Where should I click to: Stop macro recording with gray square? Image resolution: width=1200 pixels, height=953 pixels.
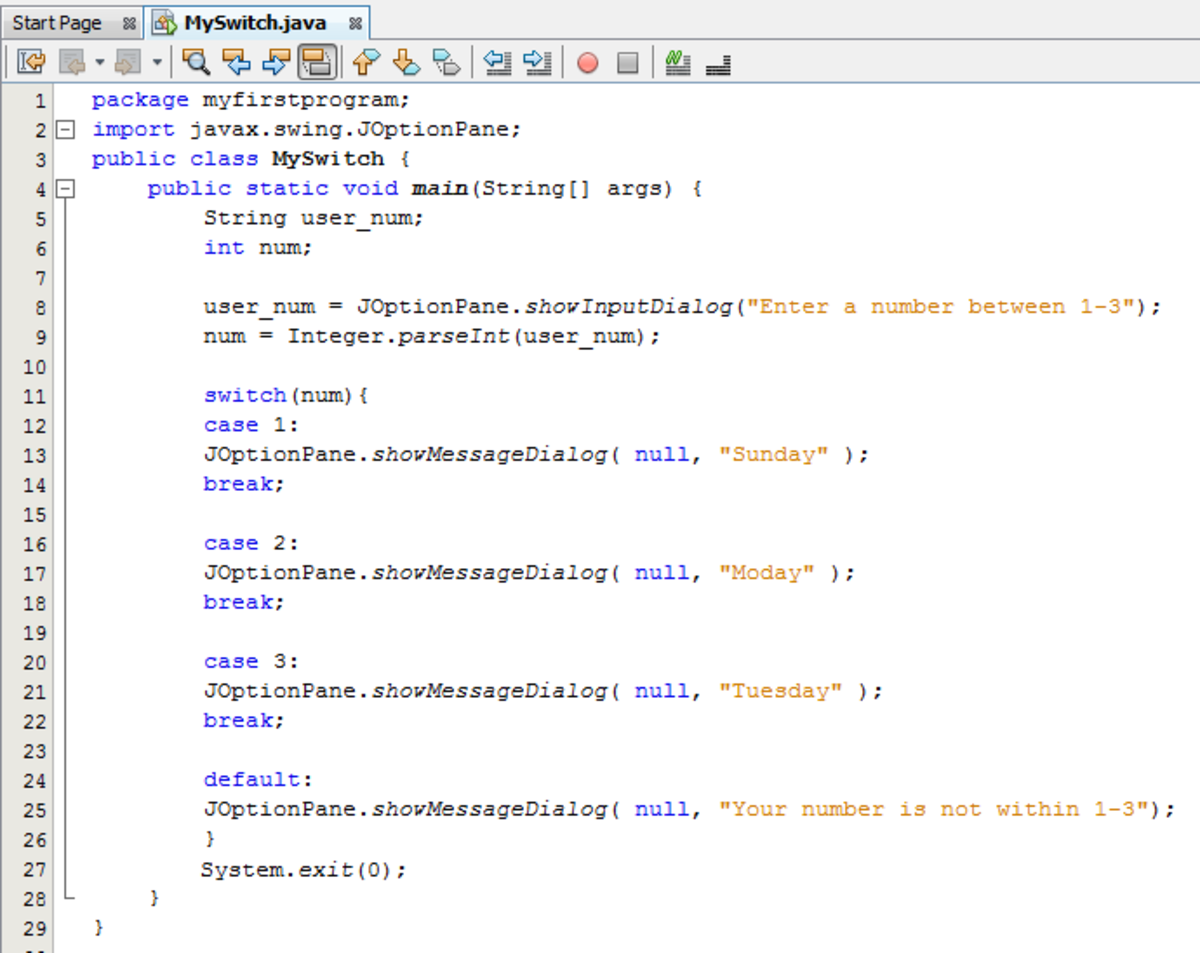point(627,63)
